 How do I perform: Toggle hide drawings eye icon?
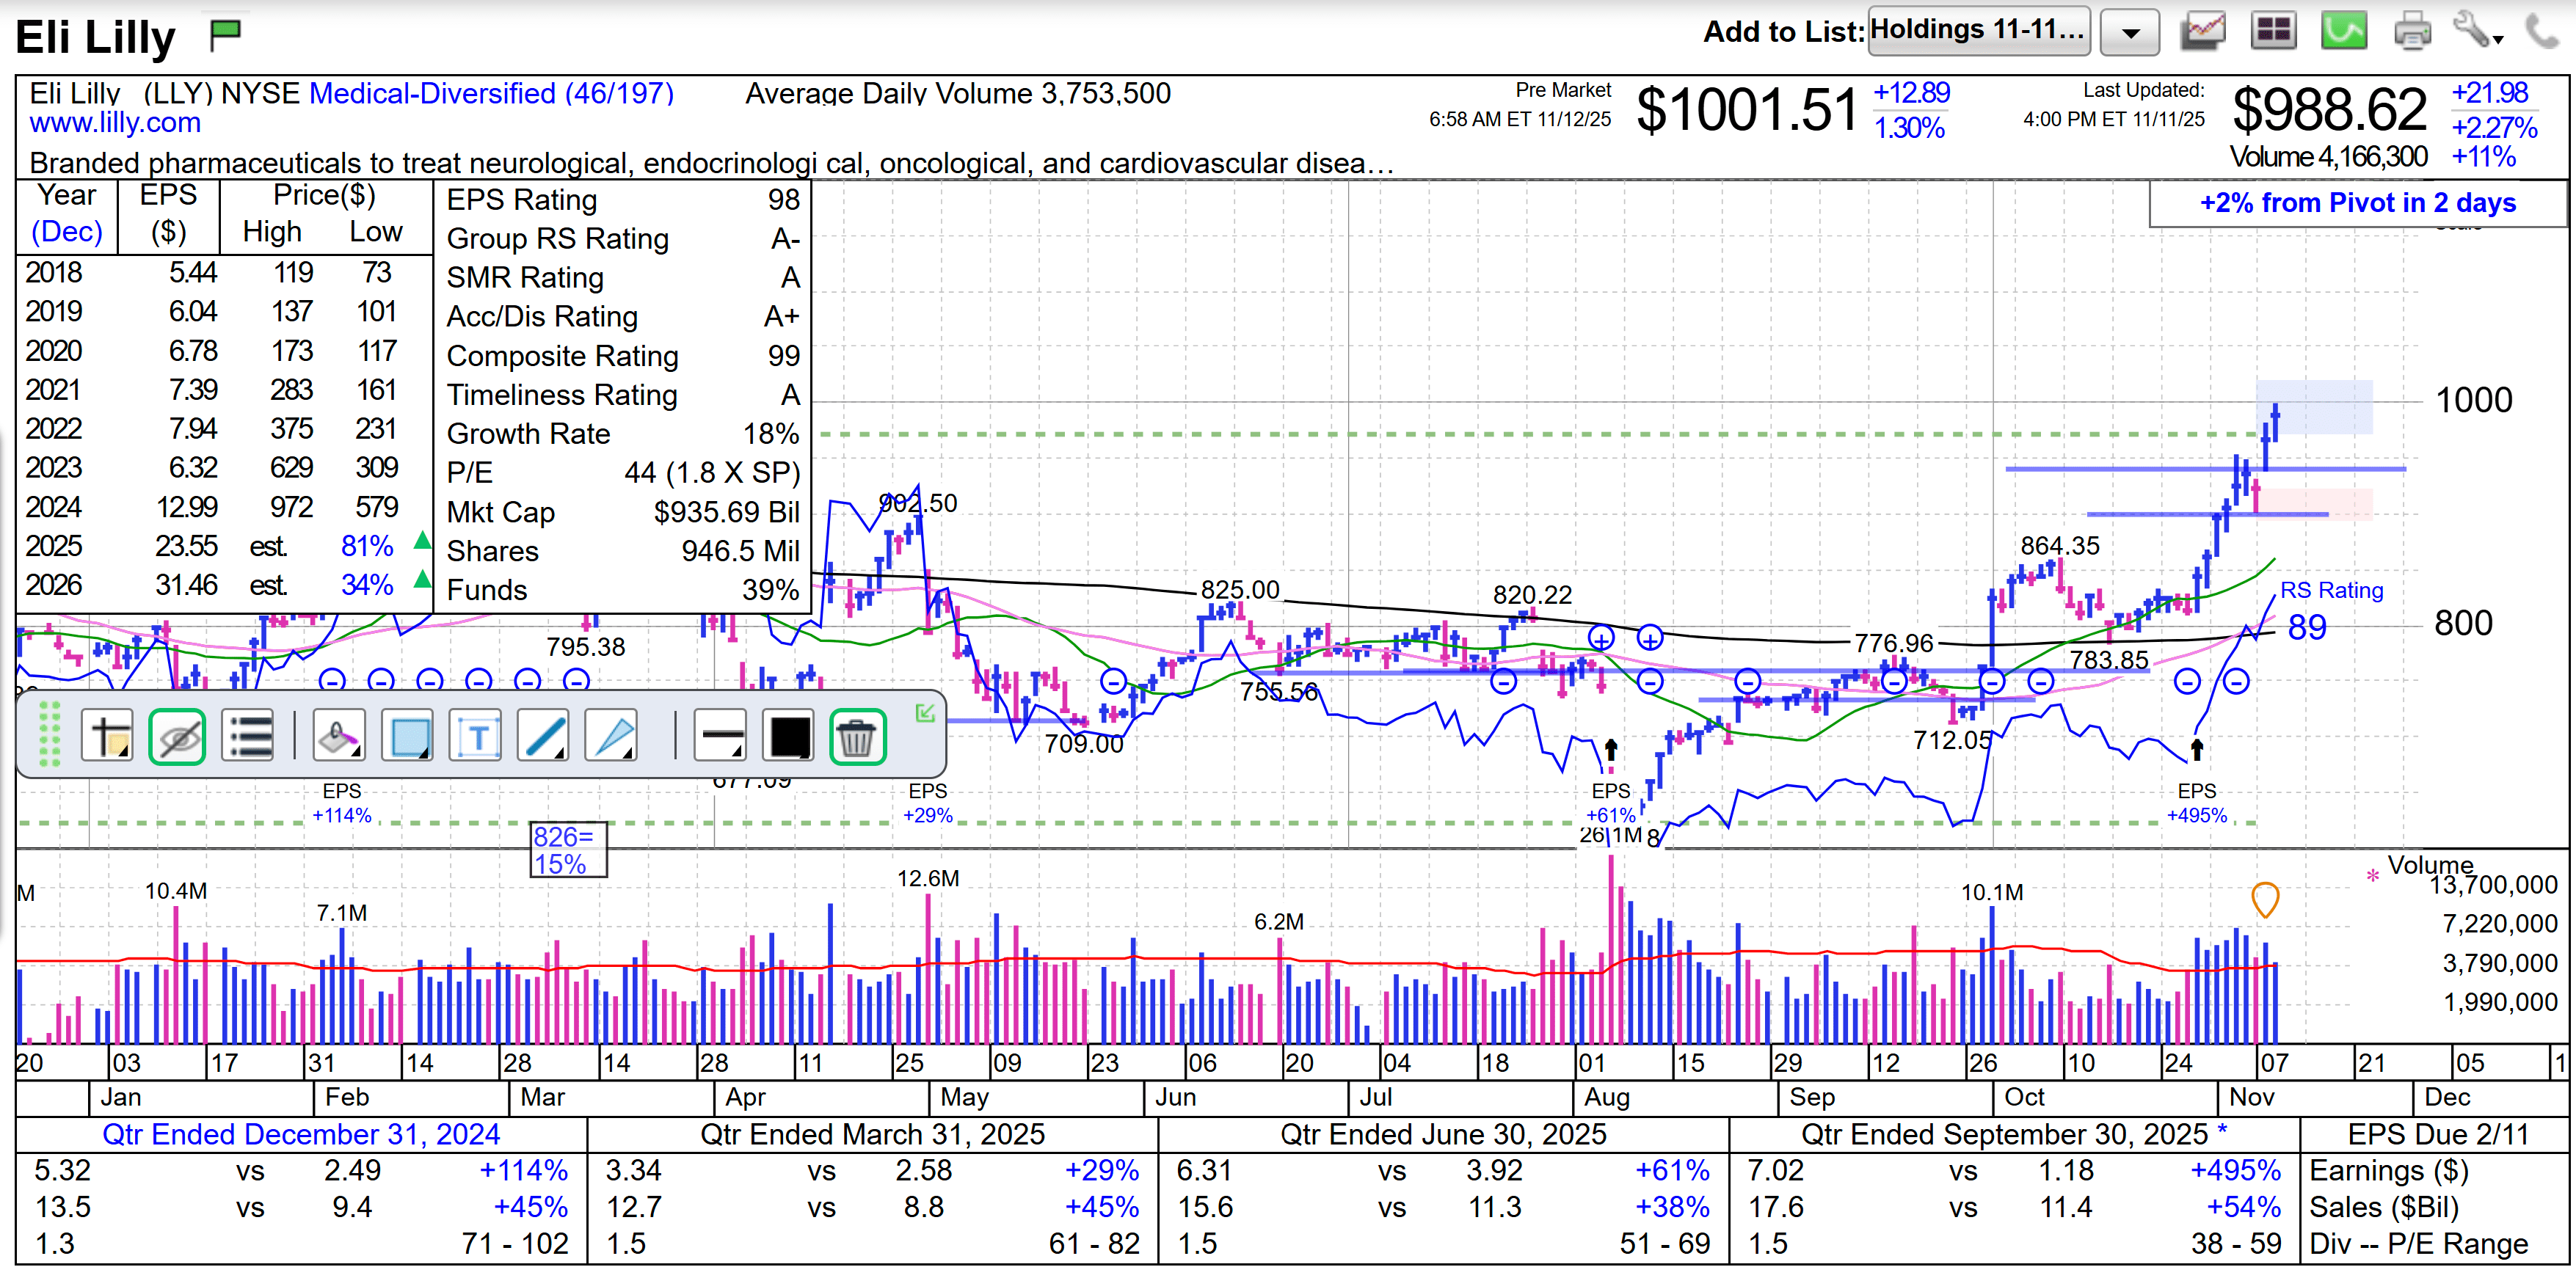pos(177,738)
